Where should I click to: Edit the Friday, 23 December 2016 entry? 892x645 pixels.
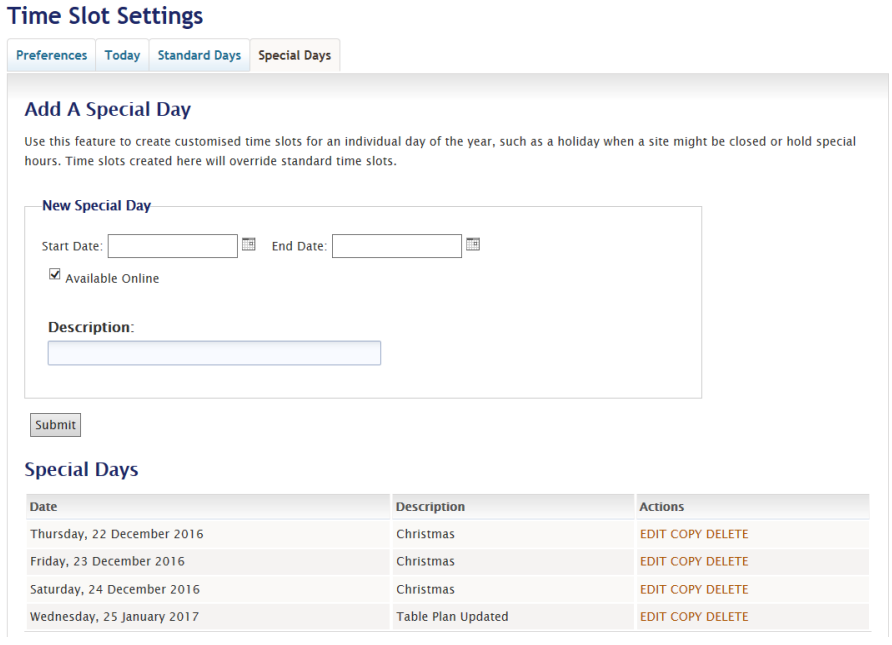653,562
